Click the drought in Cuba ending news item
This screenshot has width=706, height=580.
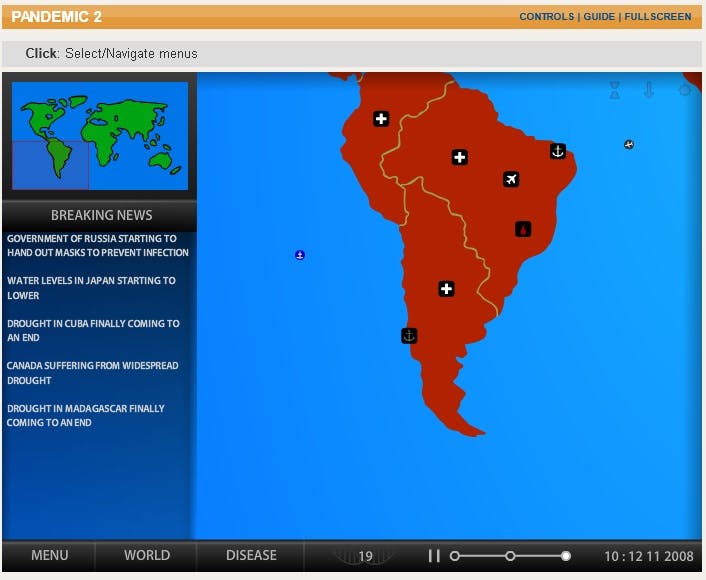pyautogui.click(x=93, y=330)
